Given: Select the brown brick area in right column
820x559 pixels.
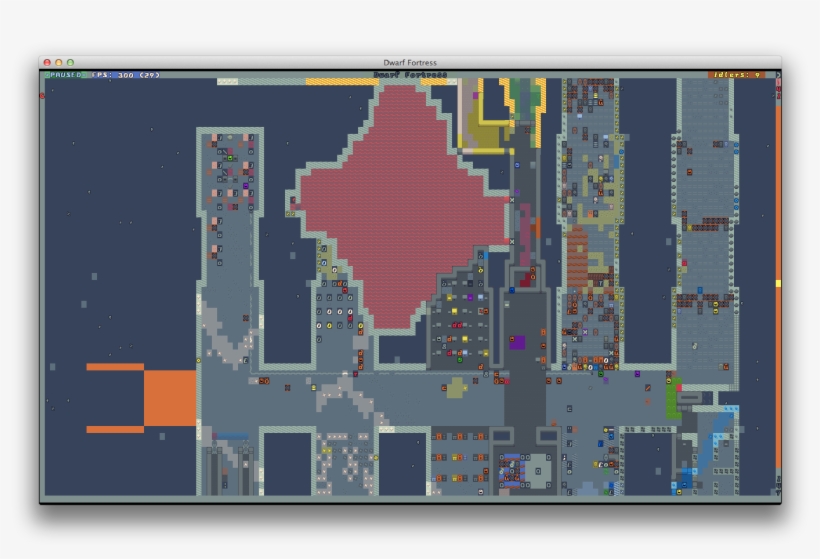Looking at the screenshot, I should coord(577,260).
